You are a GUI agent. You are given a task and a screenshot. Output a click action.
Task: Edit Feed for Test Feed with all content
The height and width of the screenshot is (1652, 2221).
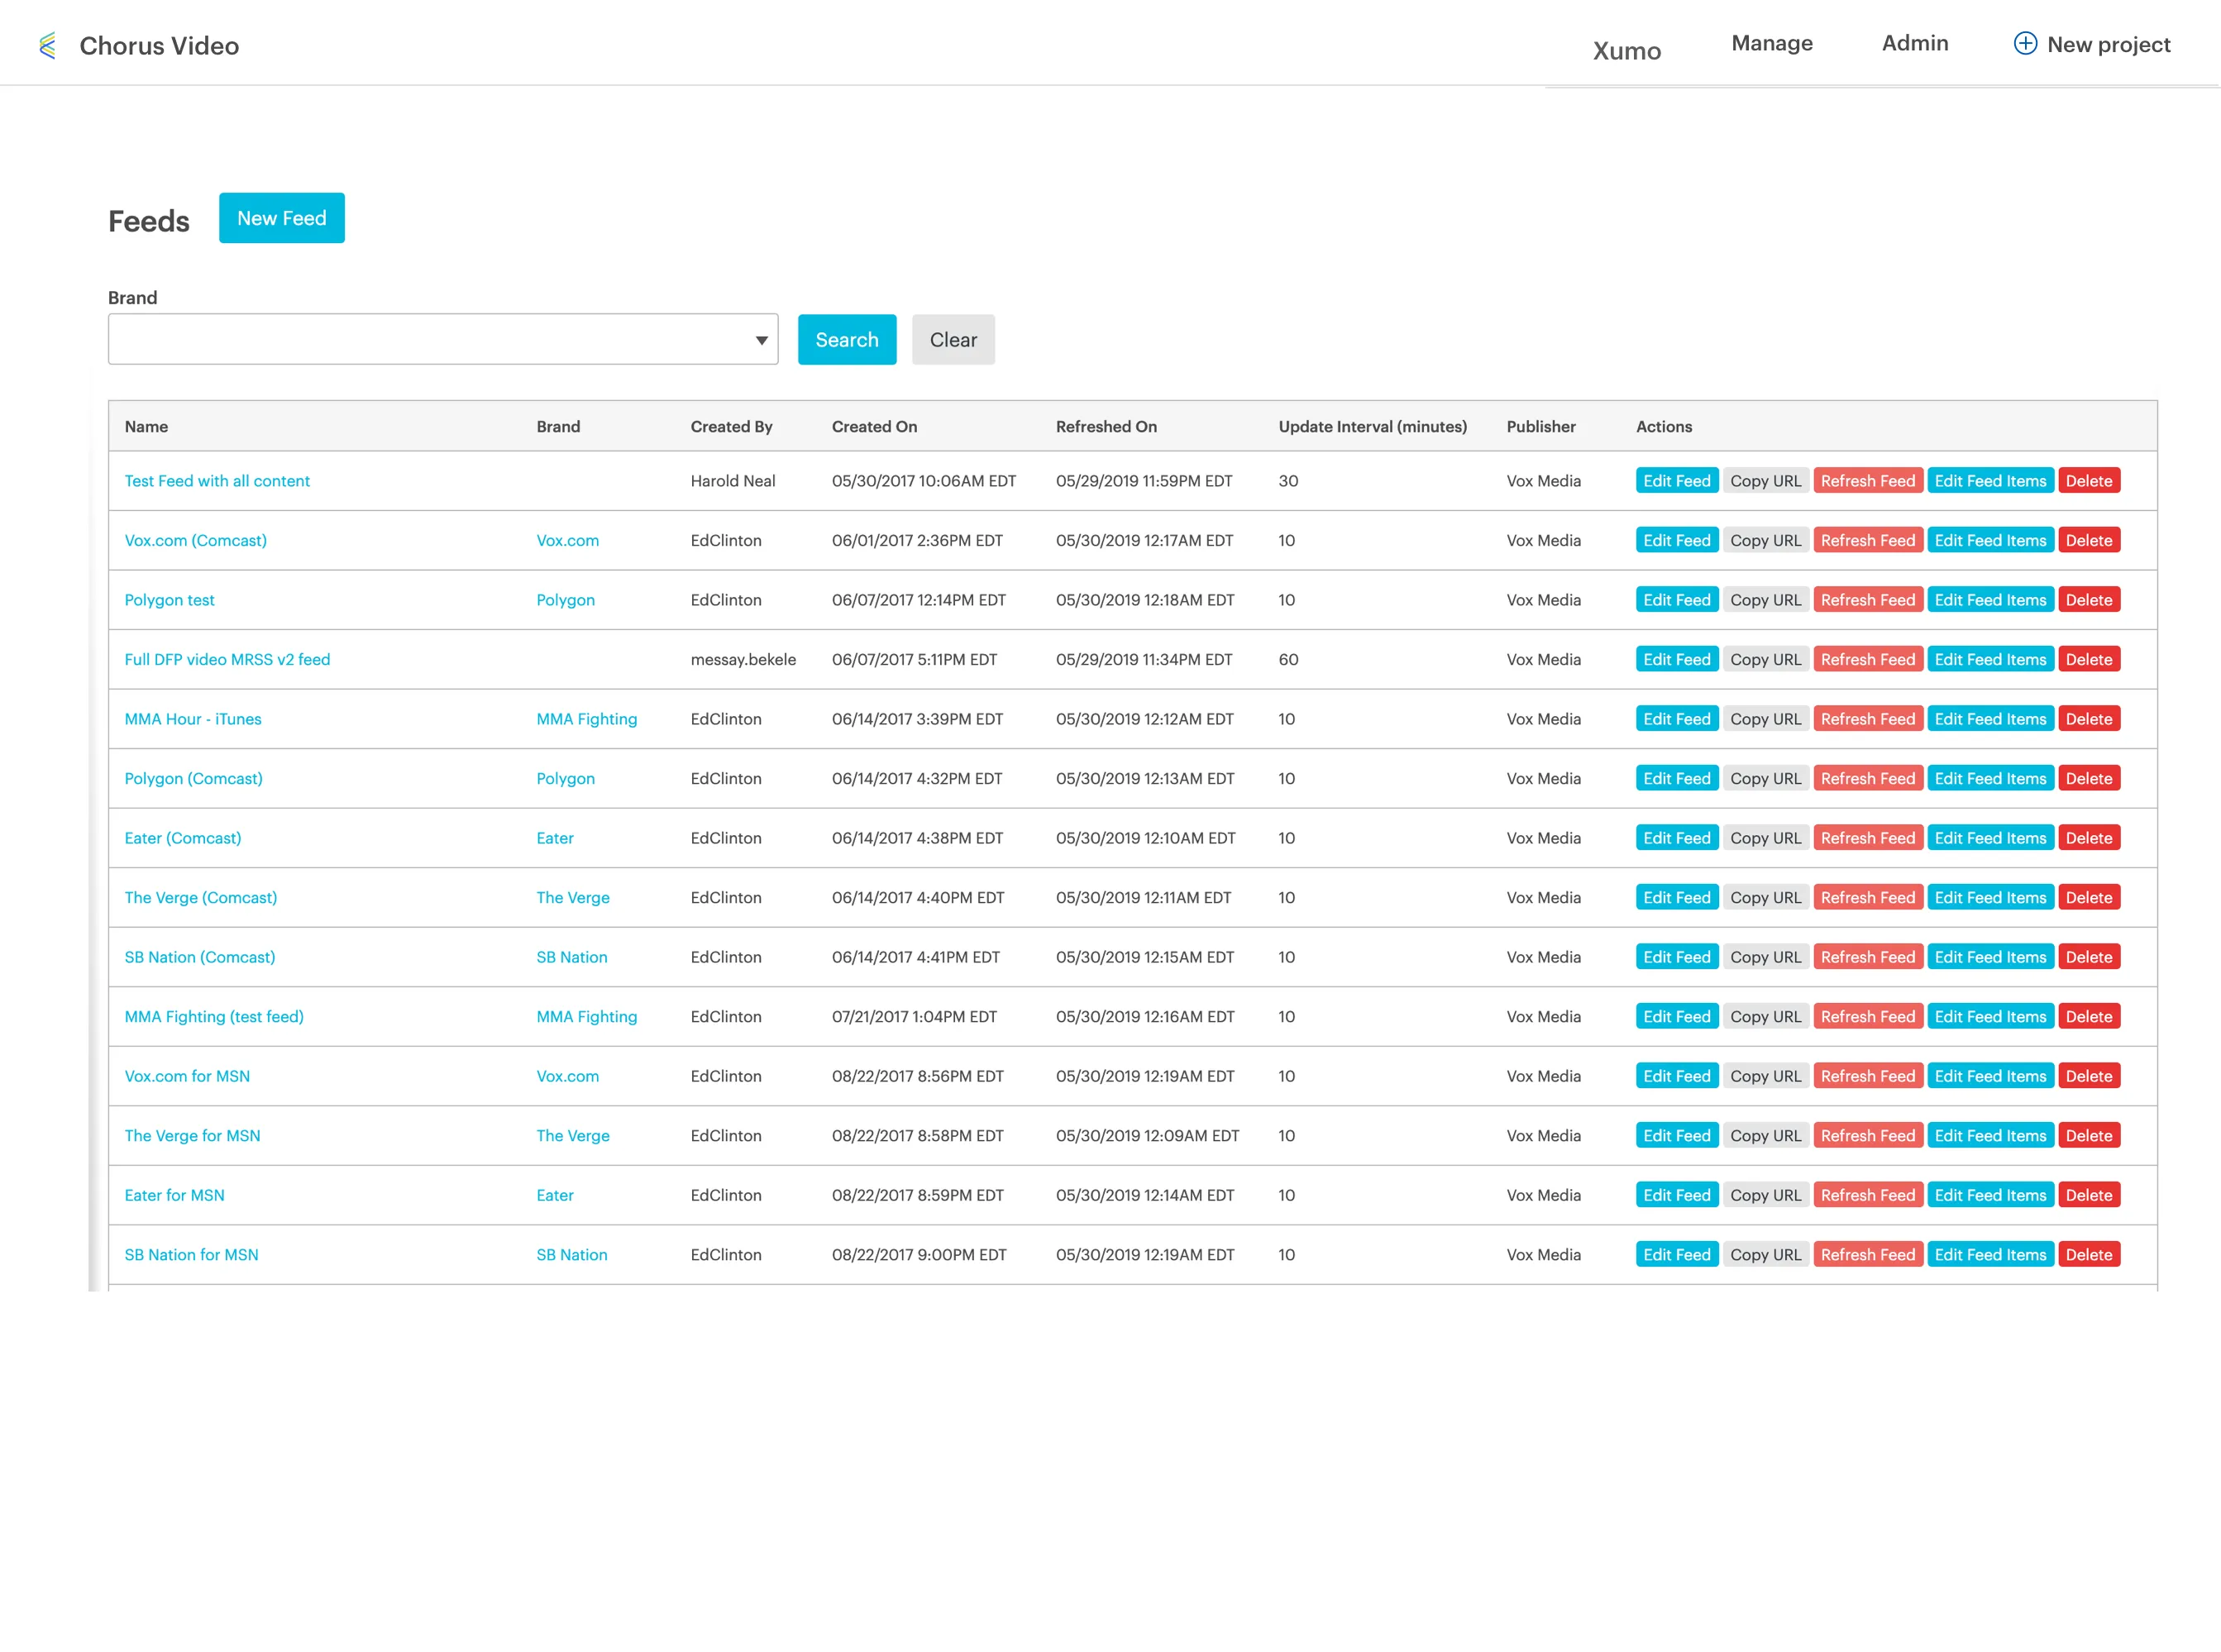click(x=1677, y=481)
